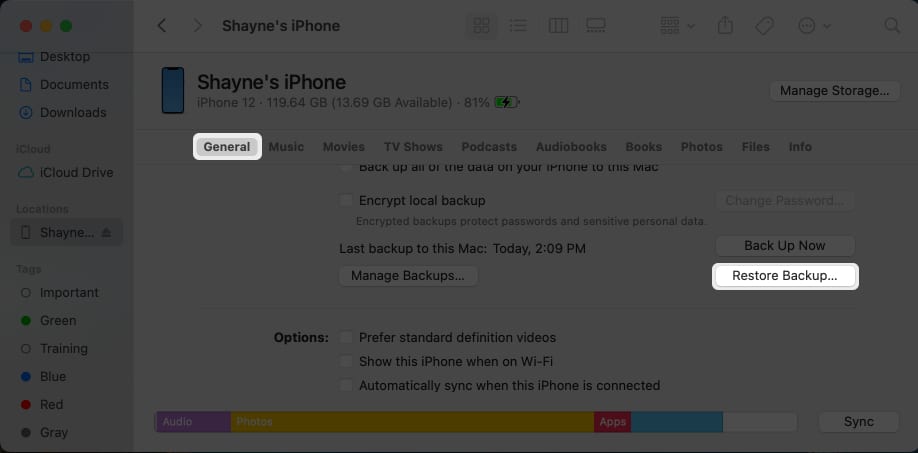Switch to the Files tab

756,147
